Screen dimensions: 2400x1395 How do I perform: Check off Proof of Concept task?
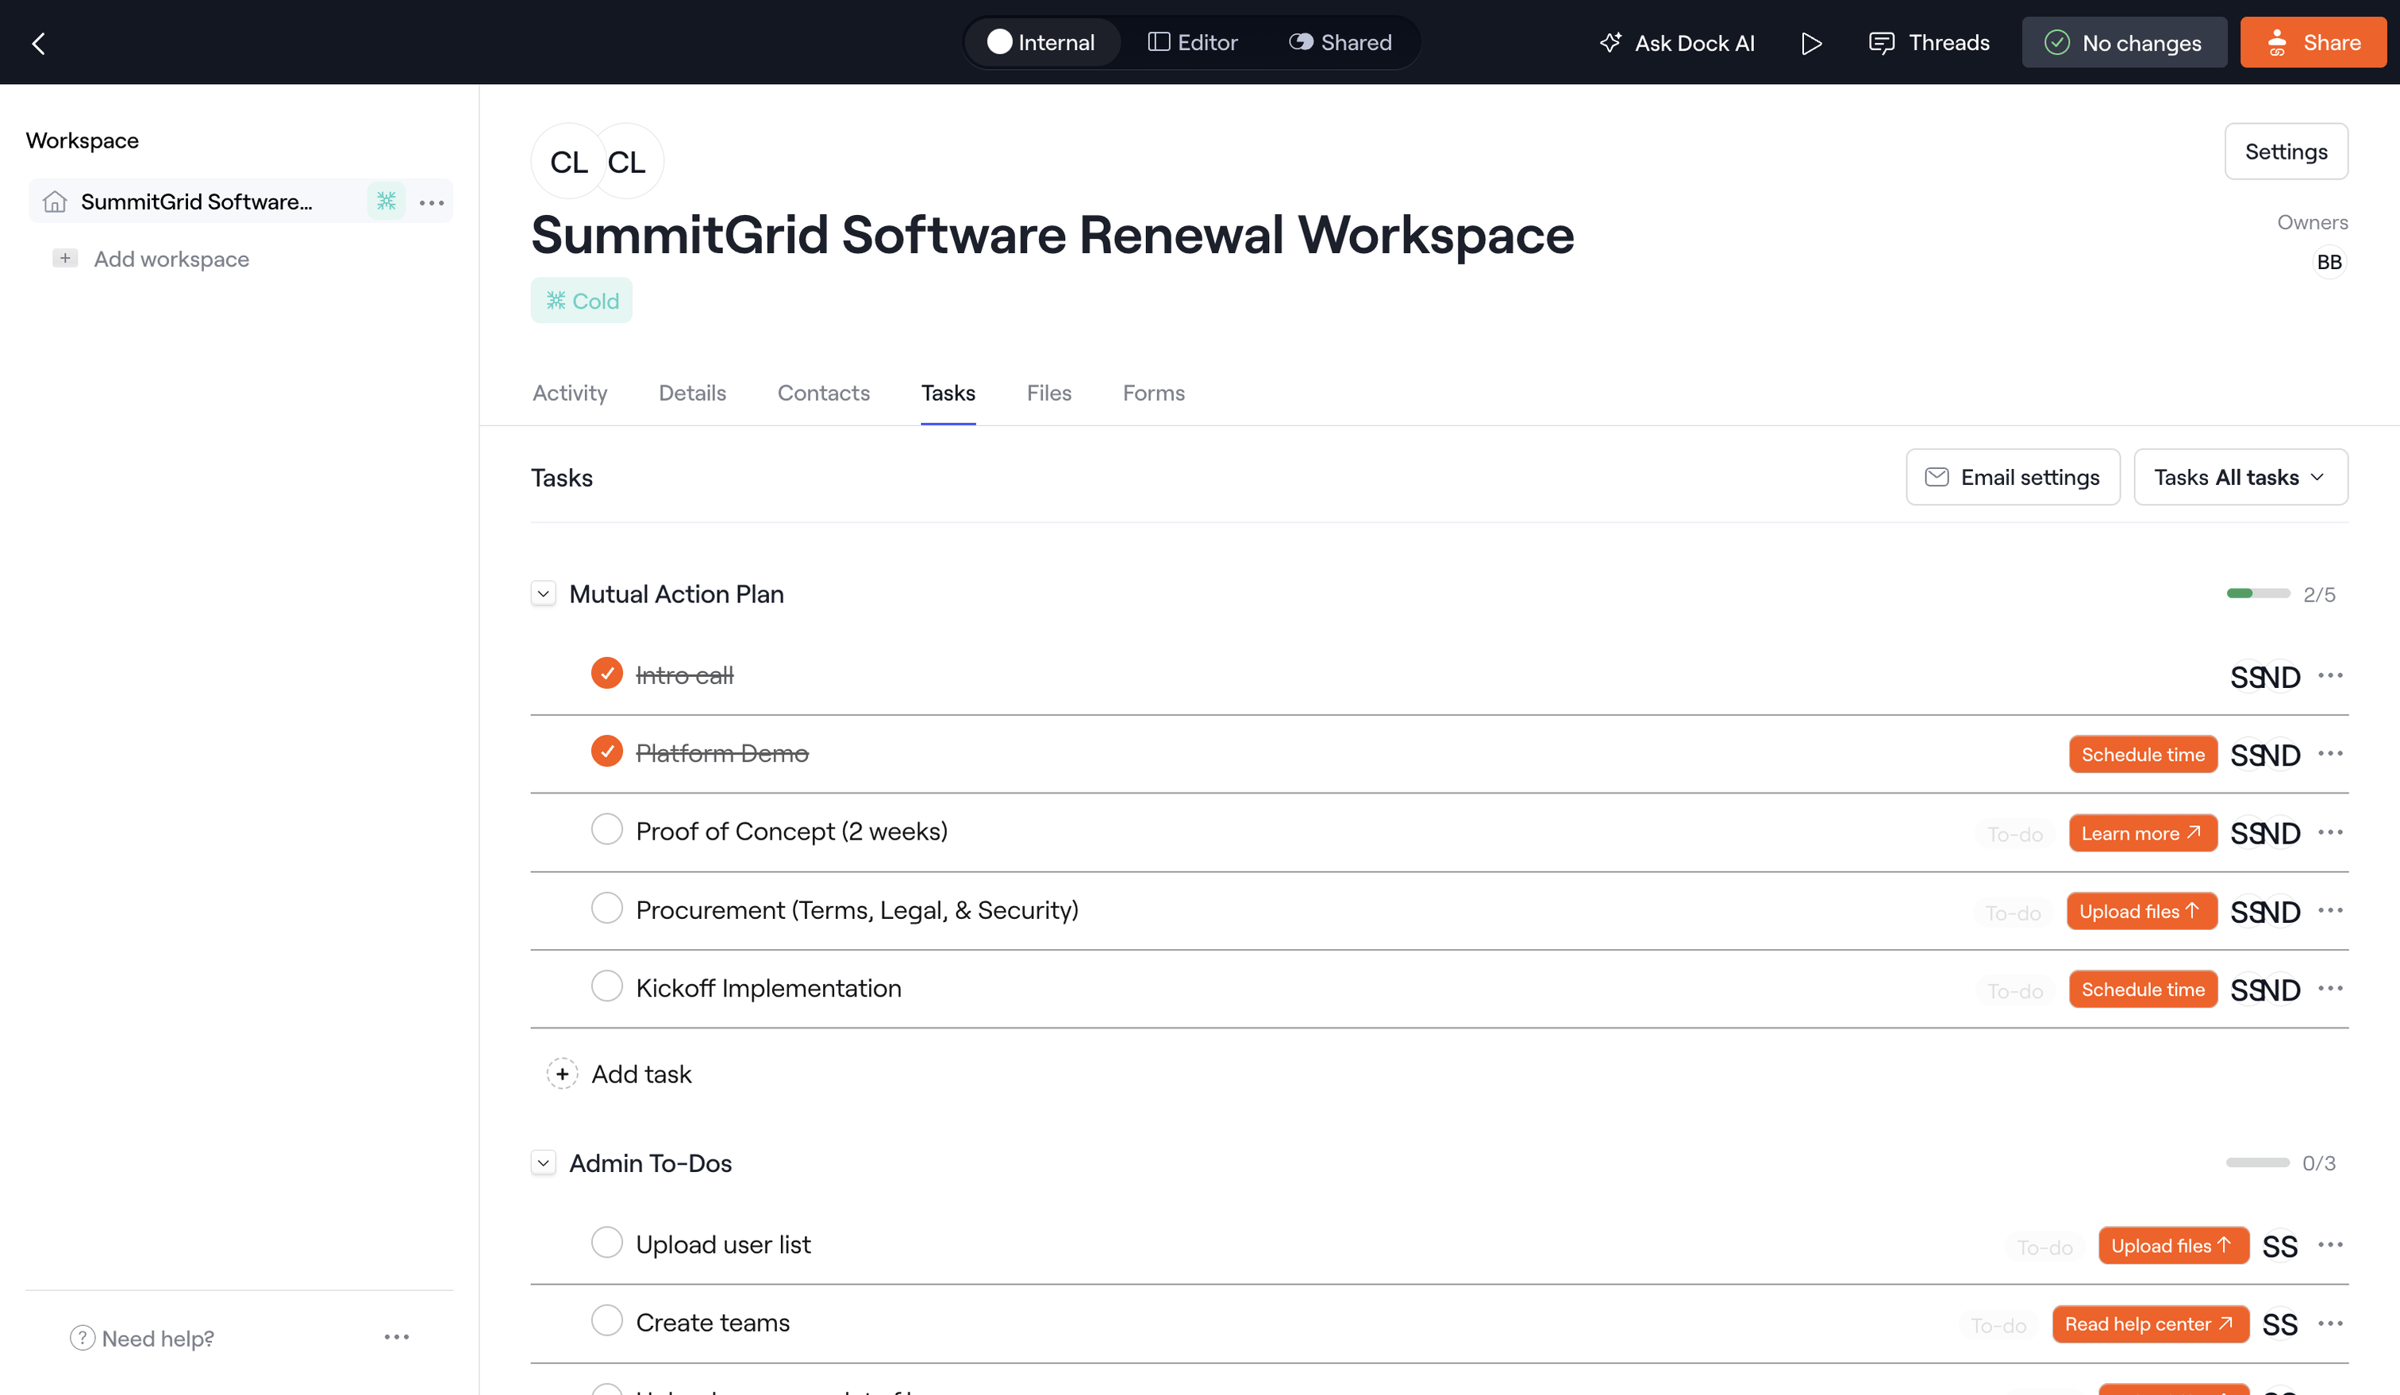(607, 830)
